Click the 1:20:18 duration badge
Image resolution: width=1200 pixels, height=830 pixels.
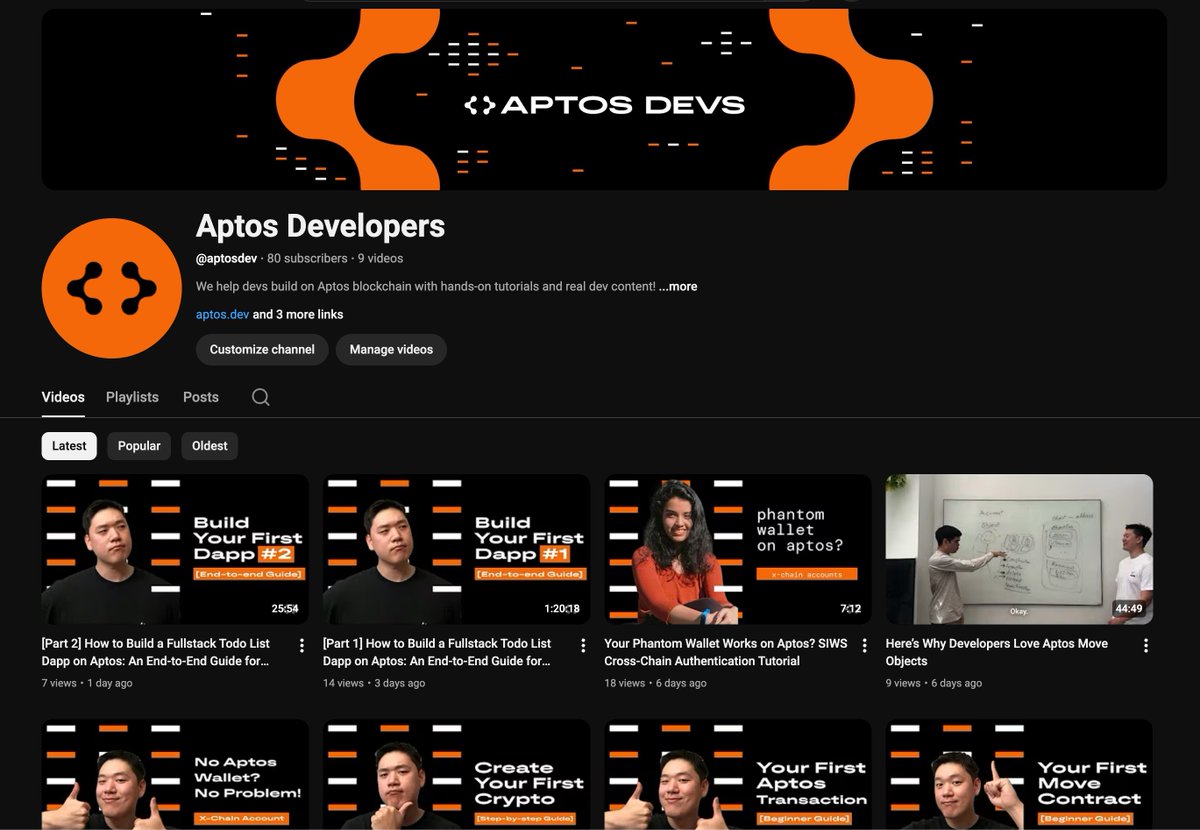pos(561,608)
